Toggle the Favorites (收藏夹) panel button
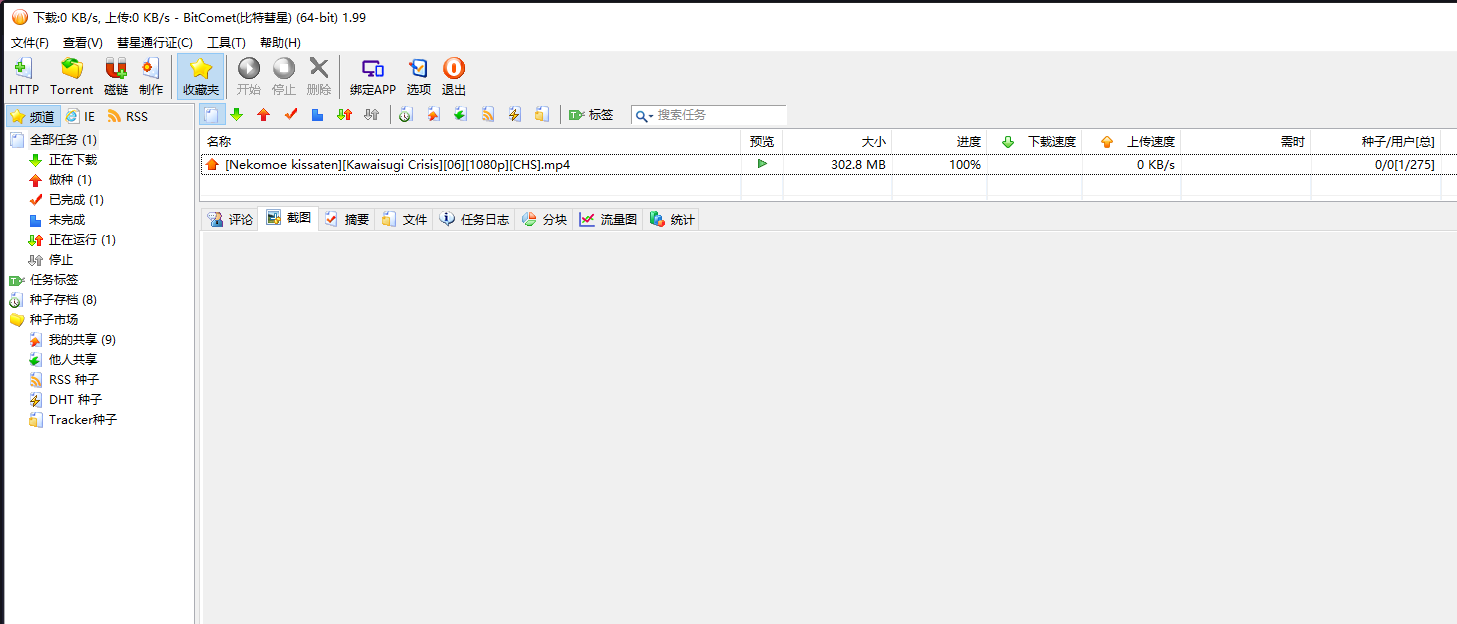The height and width of the screenshot is (624, 1457). (200, 76)
